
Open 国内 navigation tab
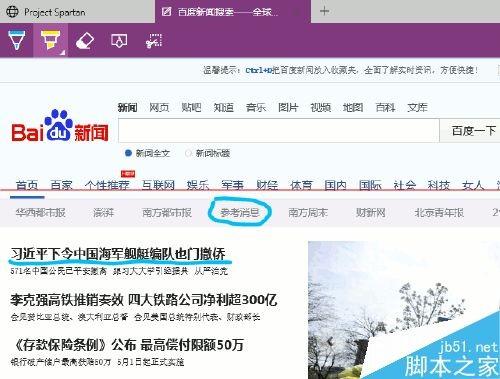(x=336, y=185)
